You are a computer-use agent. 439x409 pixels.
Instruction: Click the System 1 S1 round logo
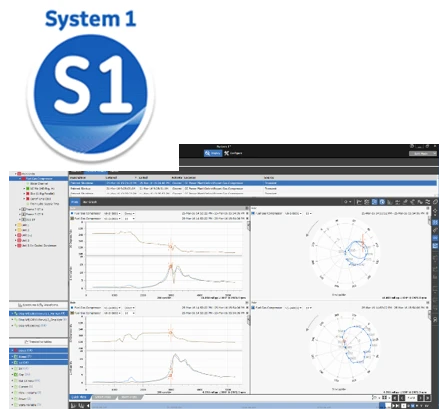pos(90,94)
